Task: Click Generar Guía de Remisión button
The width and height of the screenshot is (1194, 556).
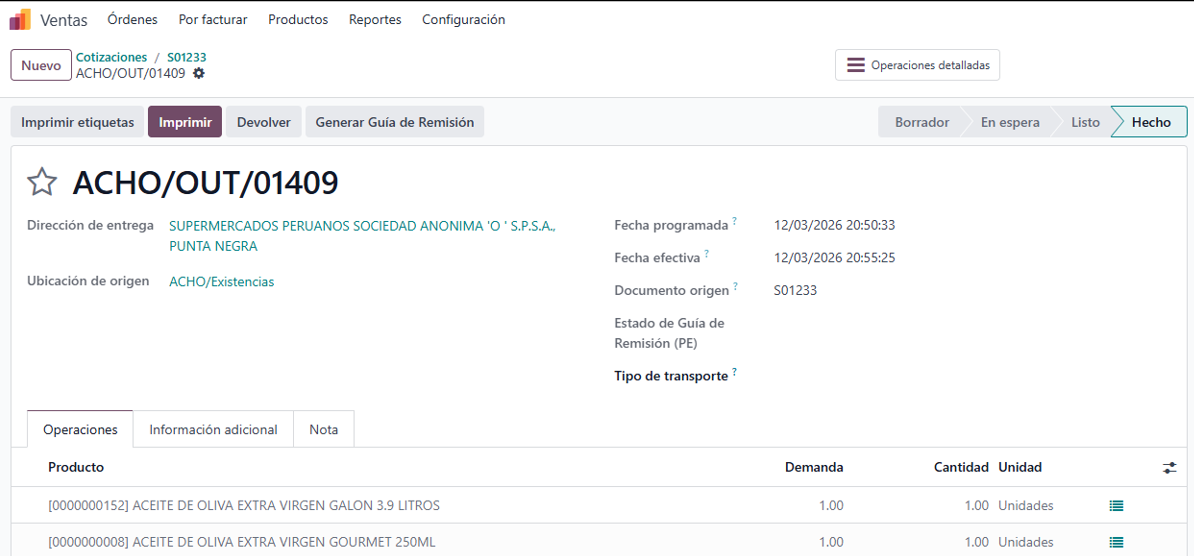Action: coord(394,122)
